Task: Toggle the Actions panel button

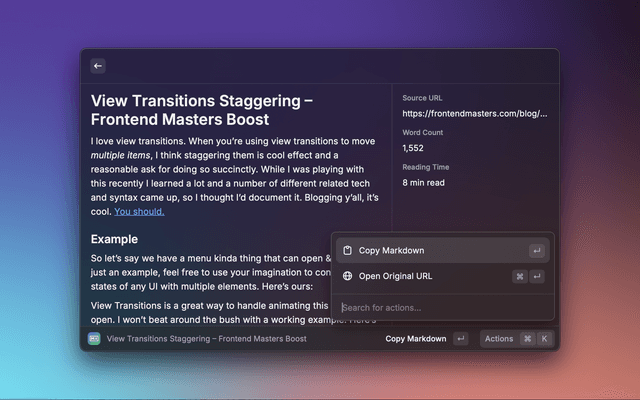Action: click(499, 339)
